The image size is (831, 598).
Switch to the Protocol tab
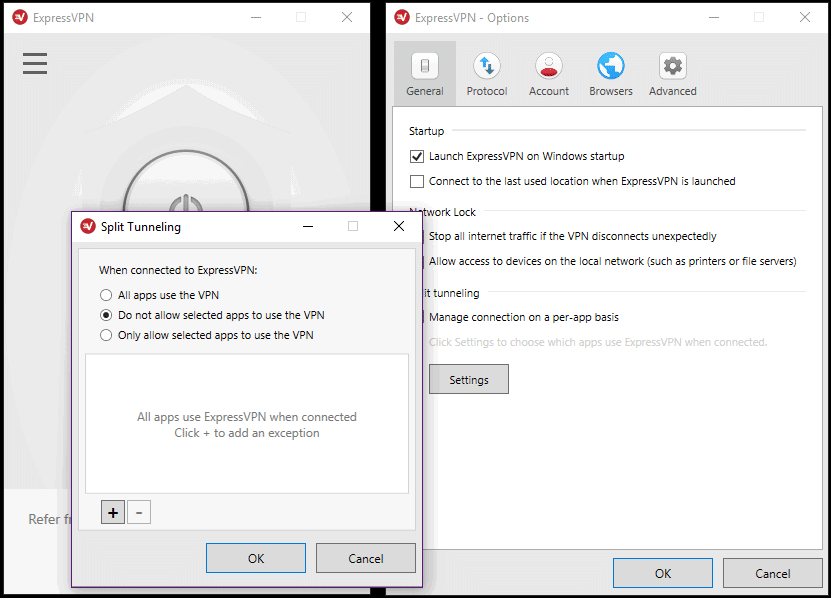[x=487, y=74]
